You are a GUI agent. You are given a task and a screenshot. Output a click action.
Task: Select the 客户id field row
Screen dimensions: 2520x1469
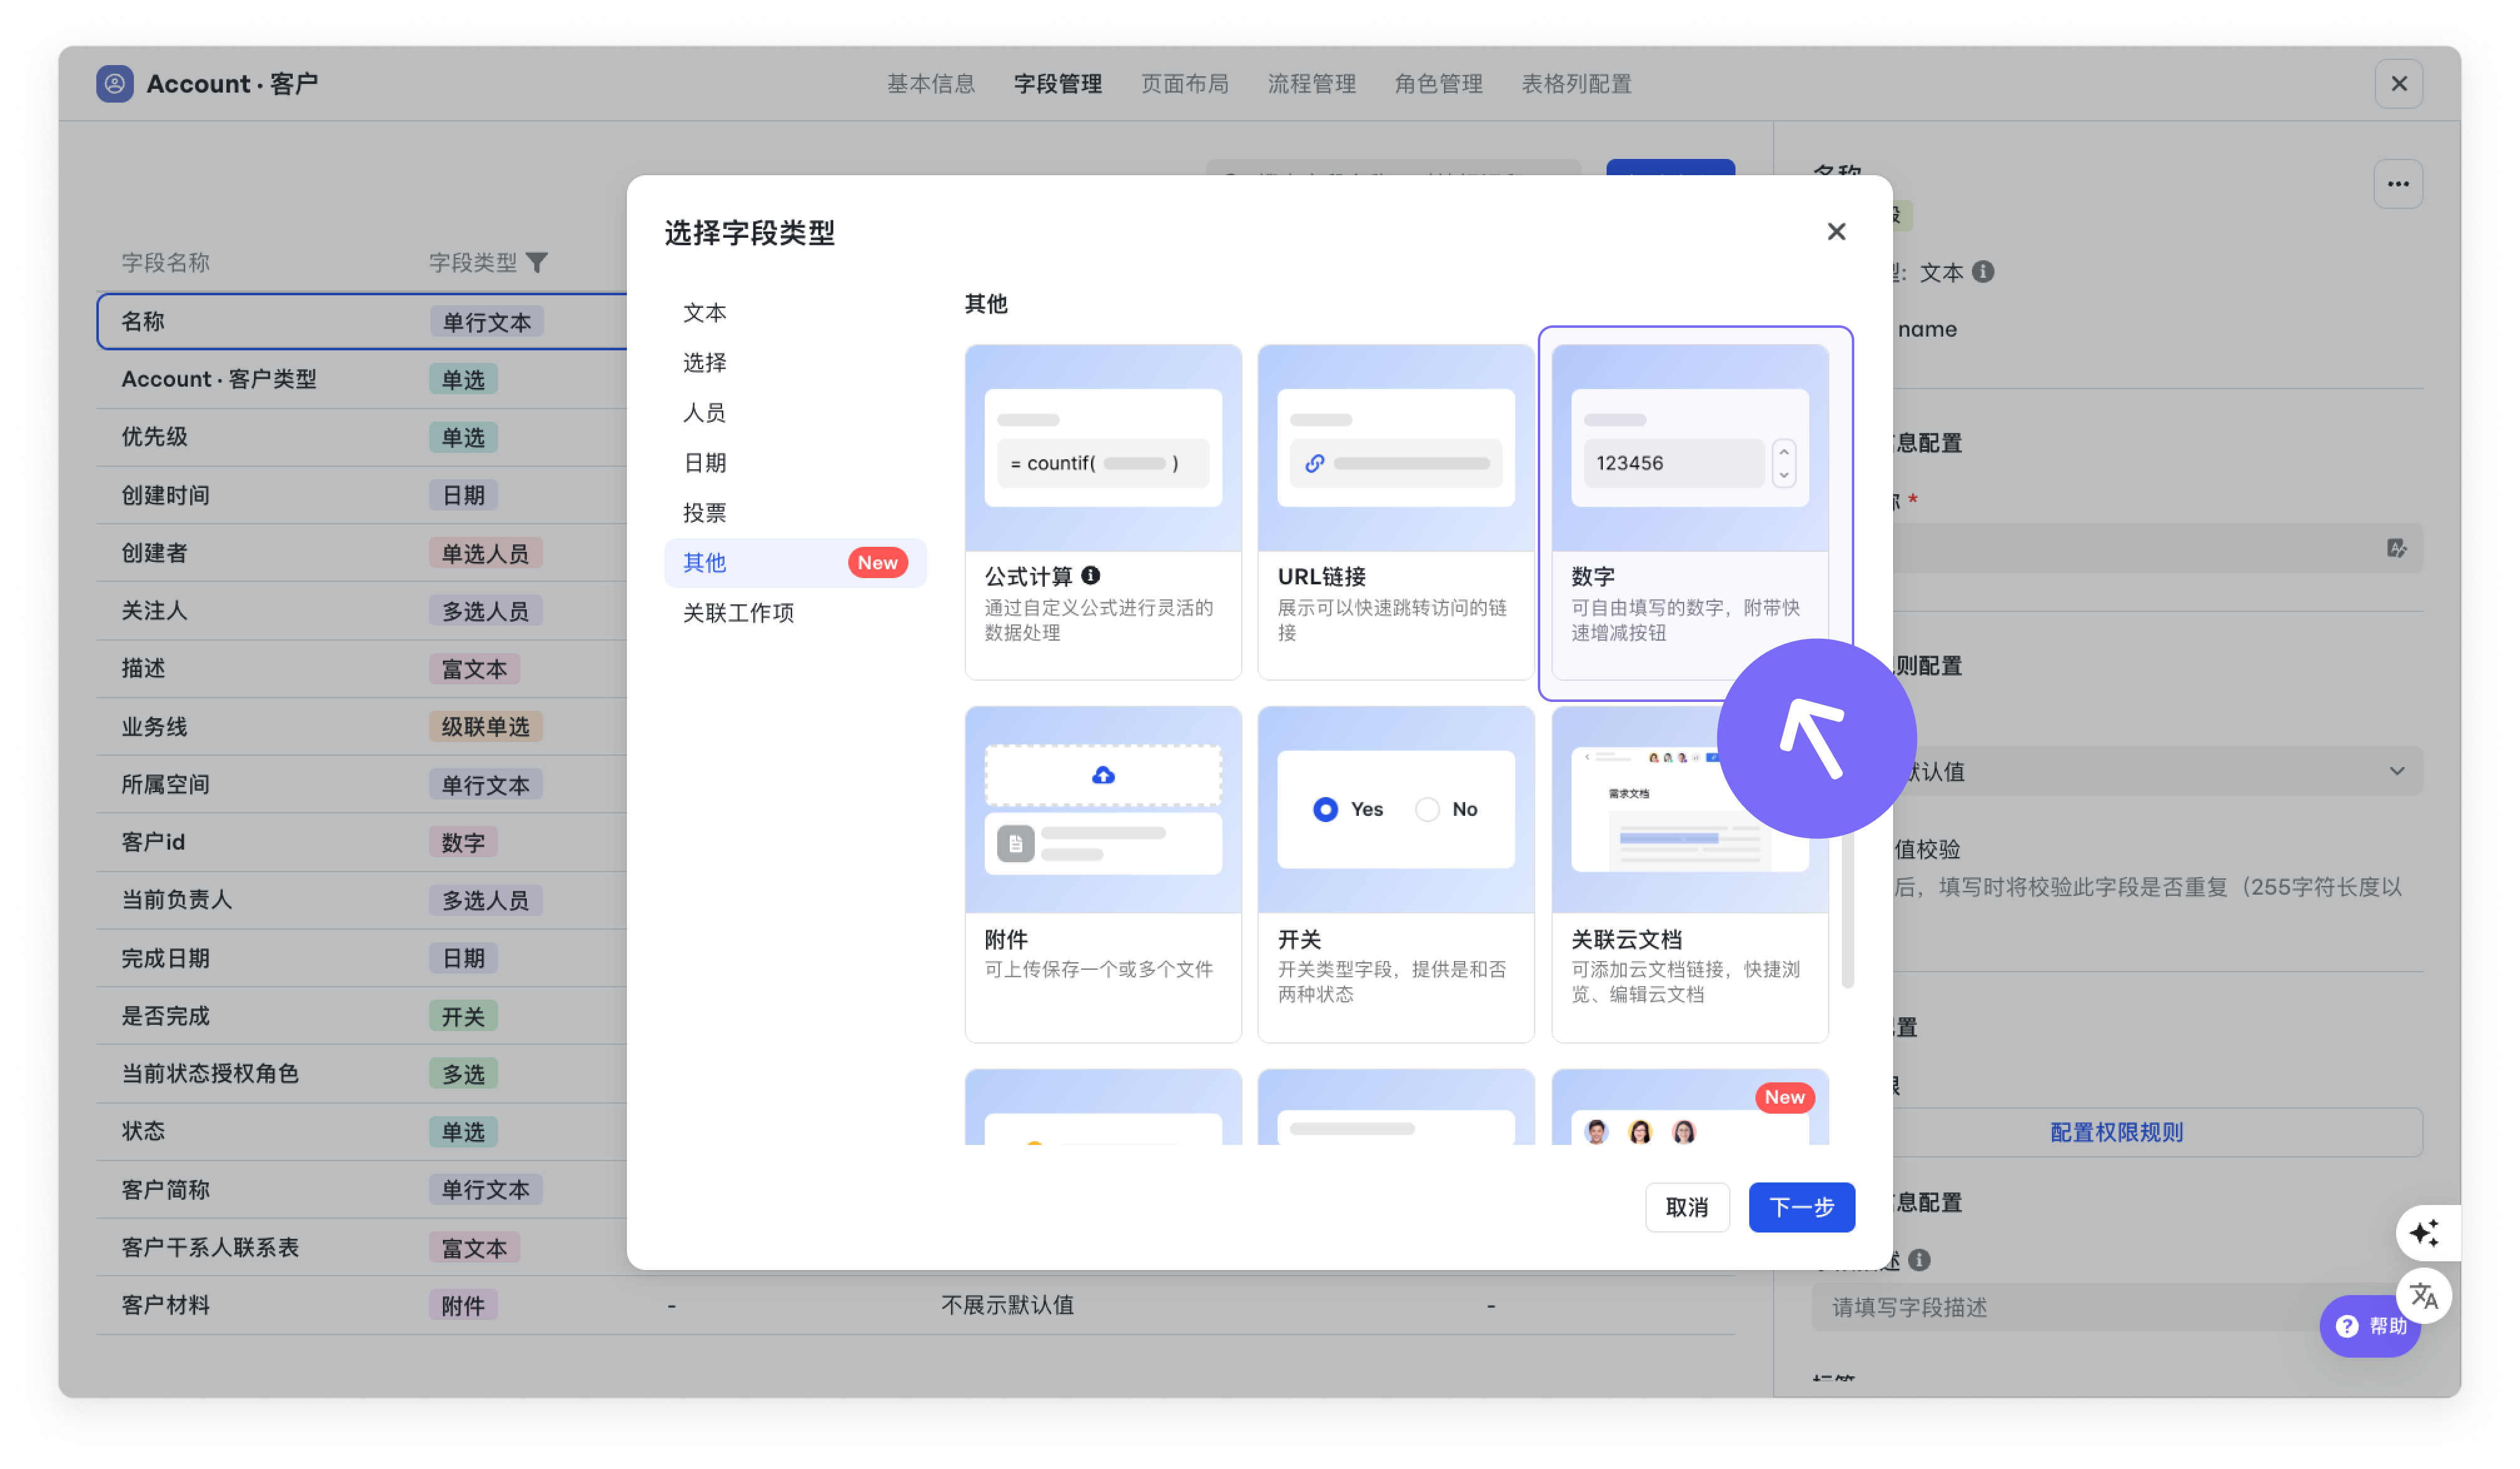(362, 842)
